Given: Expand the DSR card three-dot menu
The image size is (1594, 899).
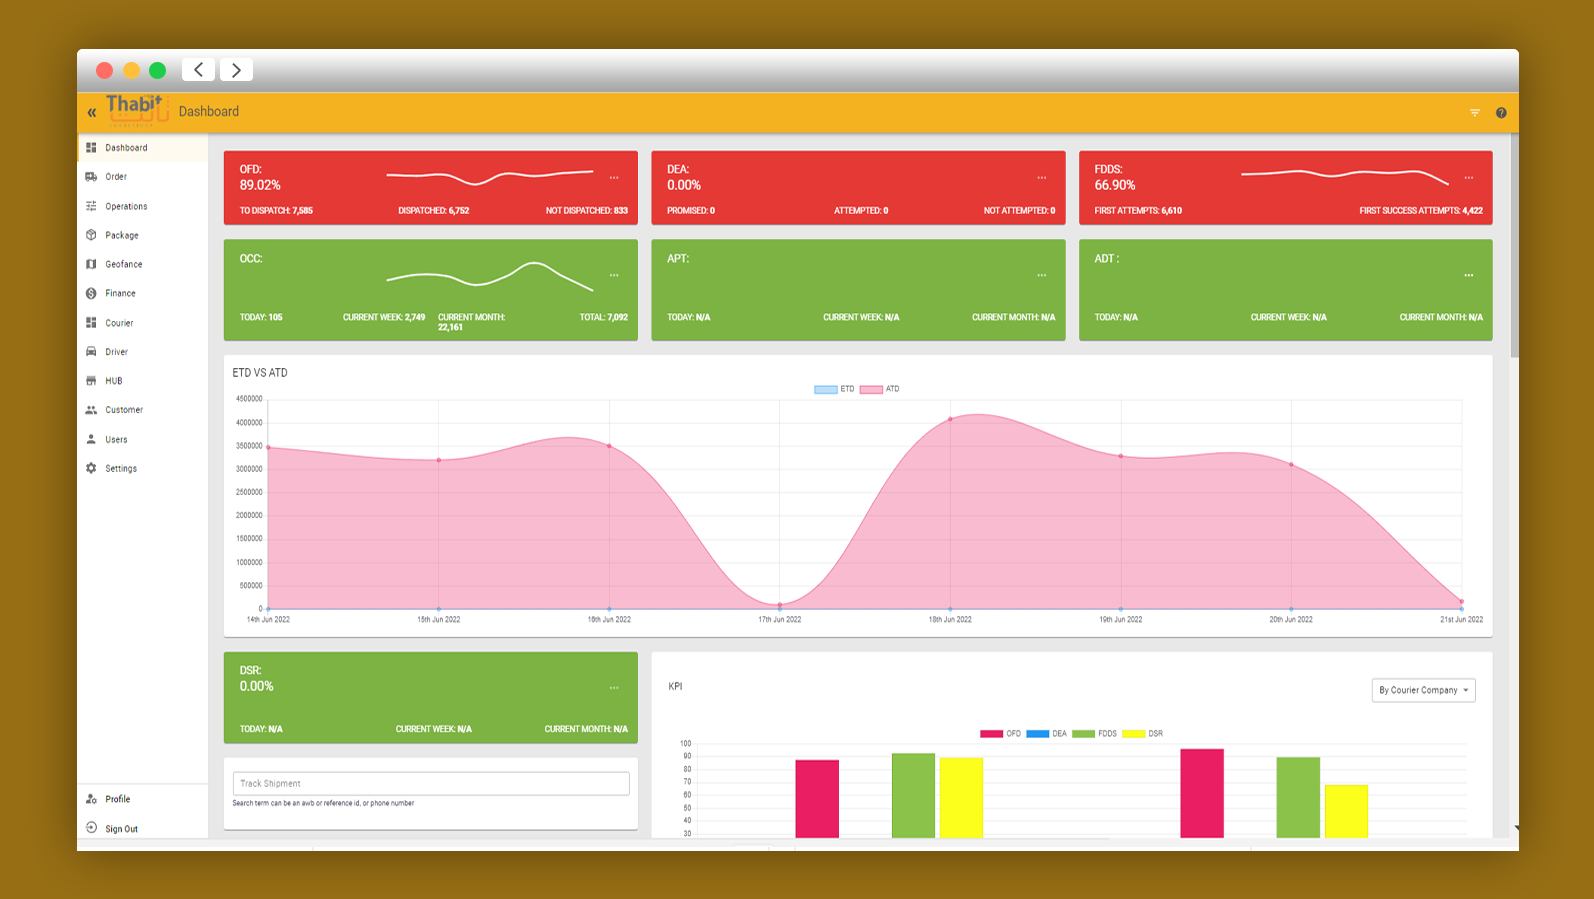Looking at the screenshot, I should (x=614, y=688).
